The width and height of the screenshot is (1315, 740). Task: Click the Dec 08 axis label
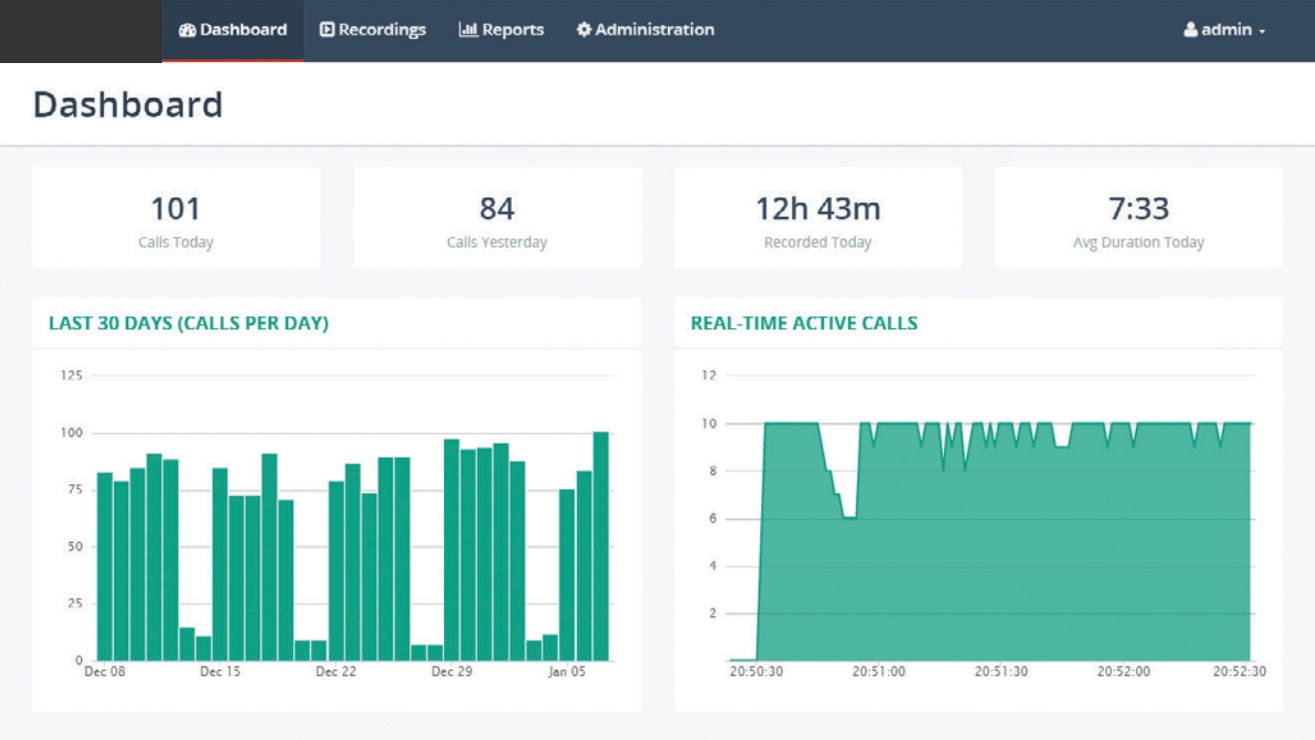(105, 672)
